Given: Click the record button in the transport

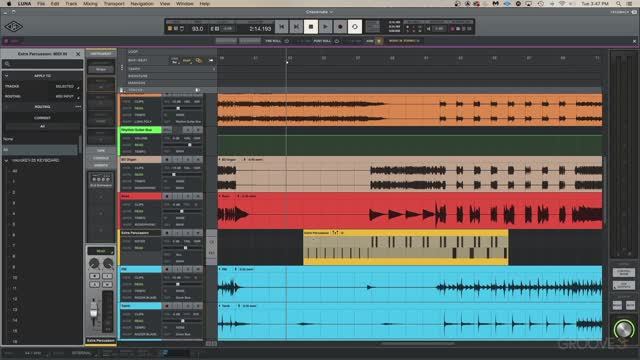Looking at the screenshot, I should [340, 27].
